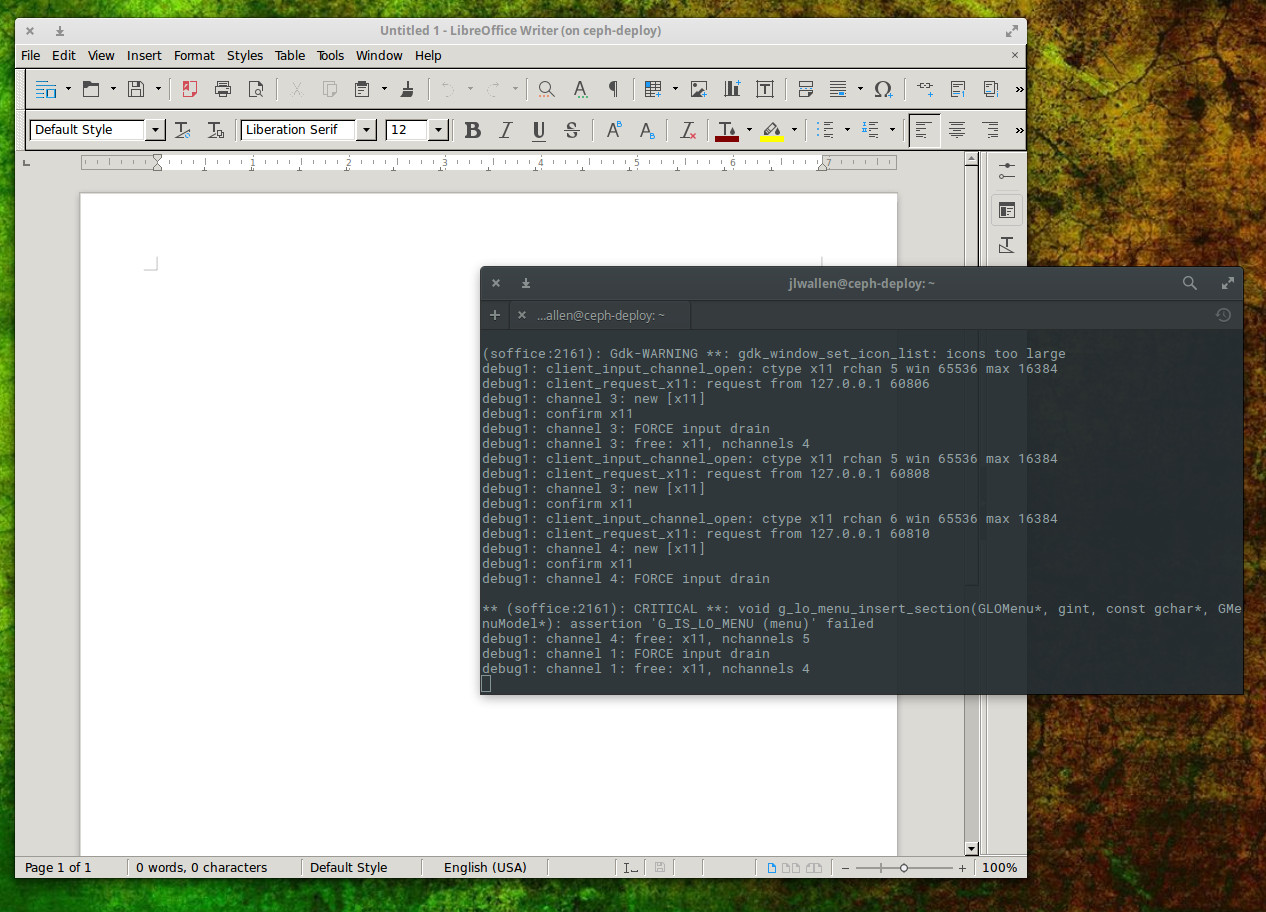Click Update Style icon
Screen dimensions: 1266x912
pyautogui.click(x=183, y=130)
